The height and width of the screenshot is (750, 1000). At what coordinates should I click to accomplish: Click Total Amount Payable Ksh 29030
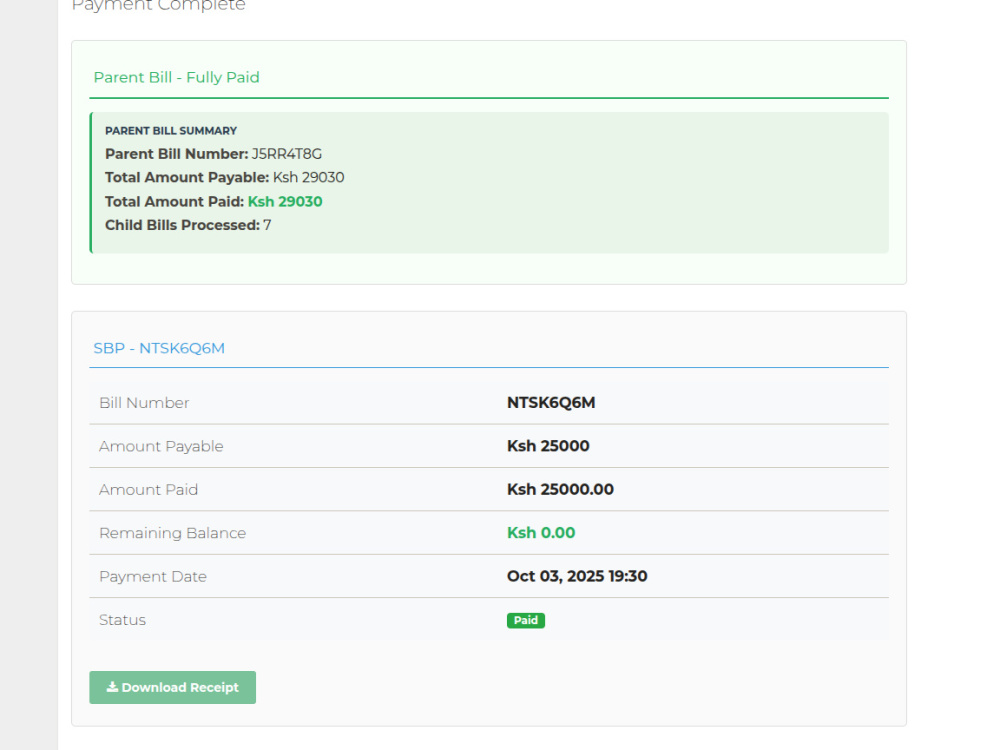coord(224,177)
